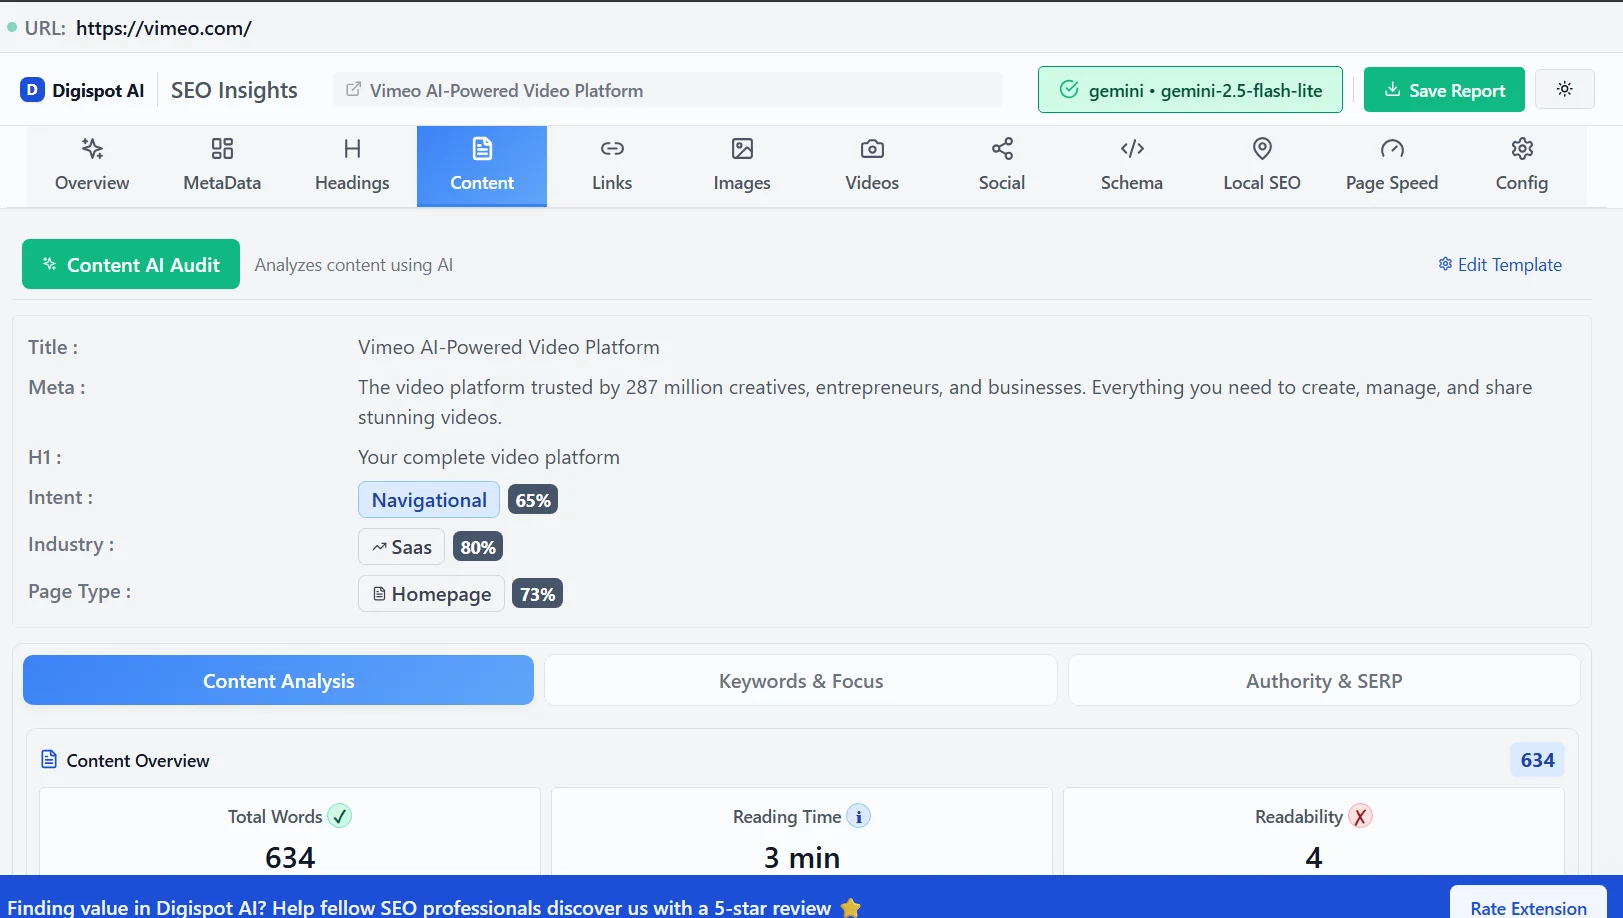Toggle the light/dark theme sun icon
Image resolution: width=1623 pixels, height=918 pixels.
click(x=1565, y=89)
